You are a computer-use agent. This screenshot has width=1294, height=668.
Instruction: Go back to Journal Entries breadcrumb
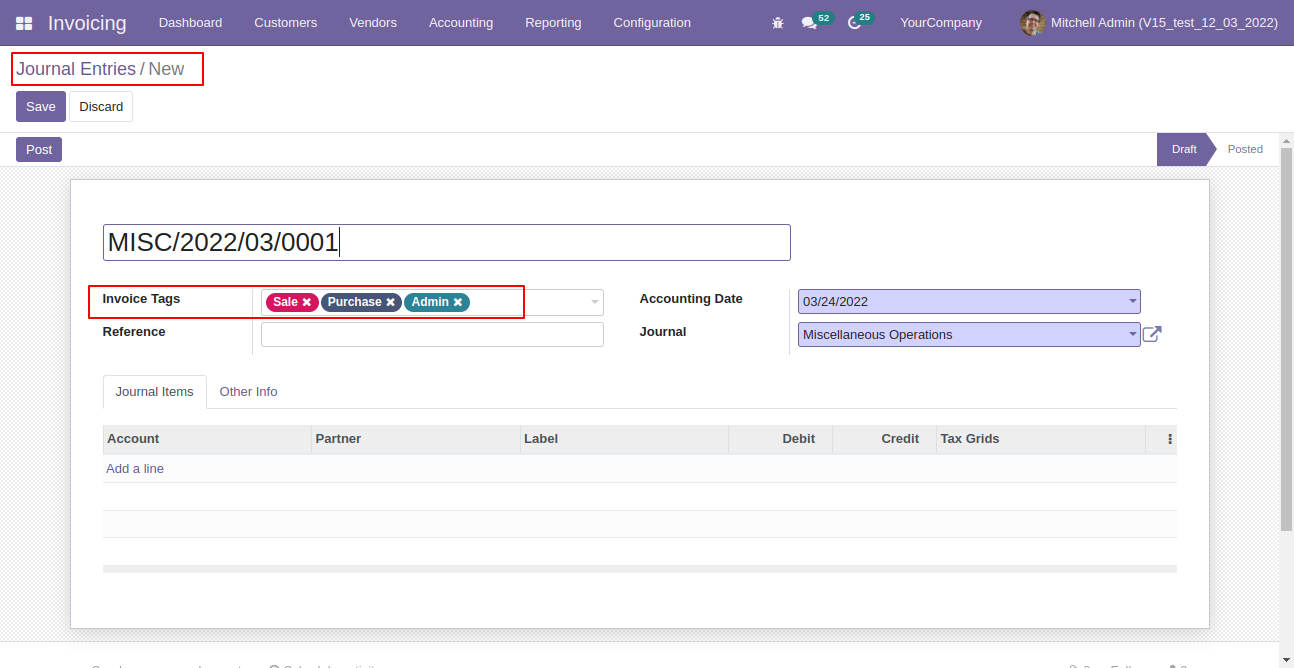pos(76,69)
